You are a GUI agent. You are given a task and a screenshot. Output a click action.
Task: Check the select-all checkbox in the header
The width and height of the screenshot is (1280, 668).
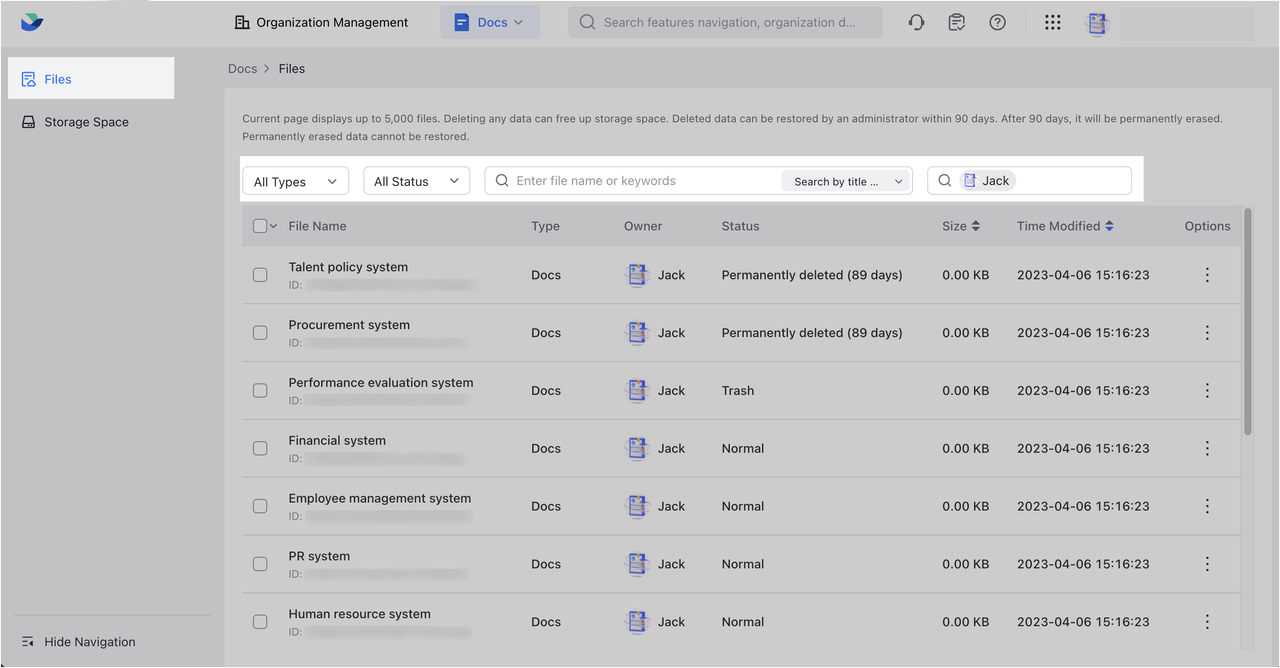pyautogui.click(x=258, y=225)
